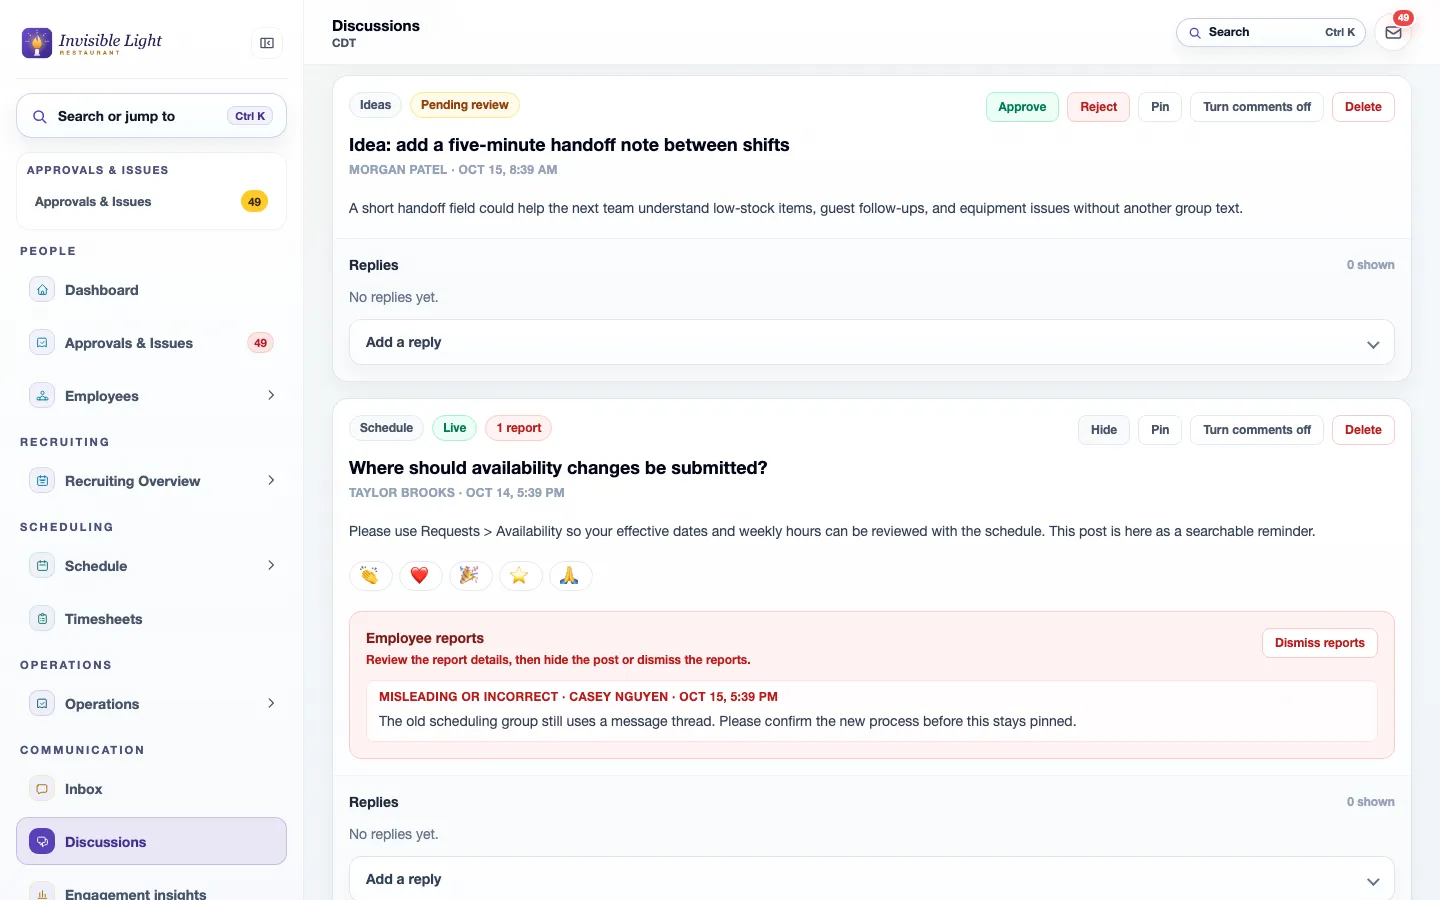Turn comments off on handoff note idea

pyautogui.click(x=1257, y=107)
